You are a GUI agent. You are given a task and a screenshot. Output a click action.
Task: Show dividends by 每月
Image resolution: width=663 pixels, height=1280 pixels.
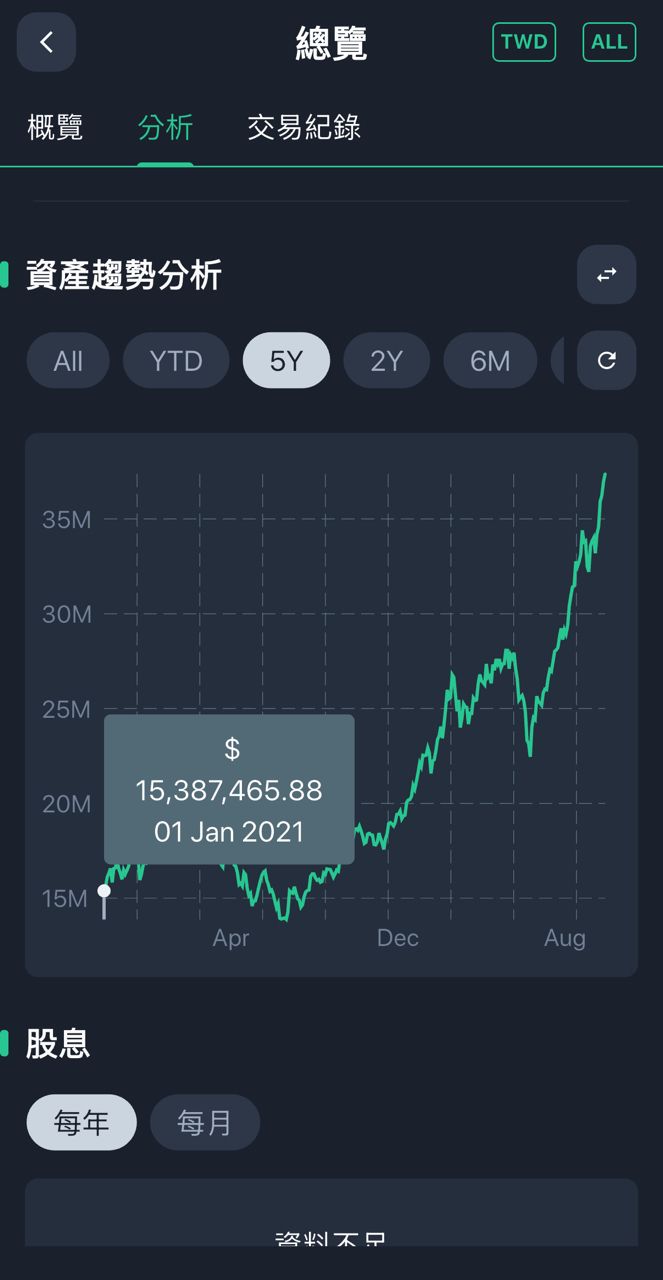205,1122
